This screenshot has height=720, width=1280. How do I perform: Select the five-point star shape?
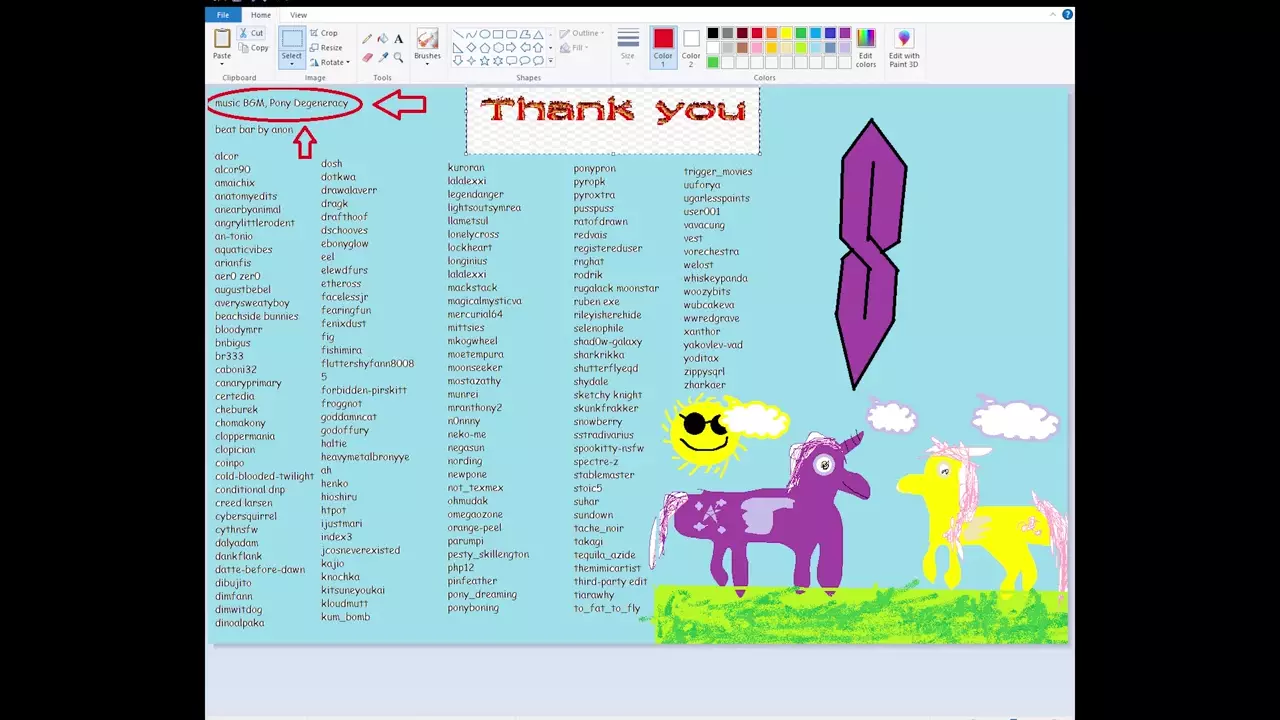(484, 61)
